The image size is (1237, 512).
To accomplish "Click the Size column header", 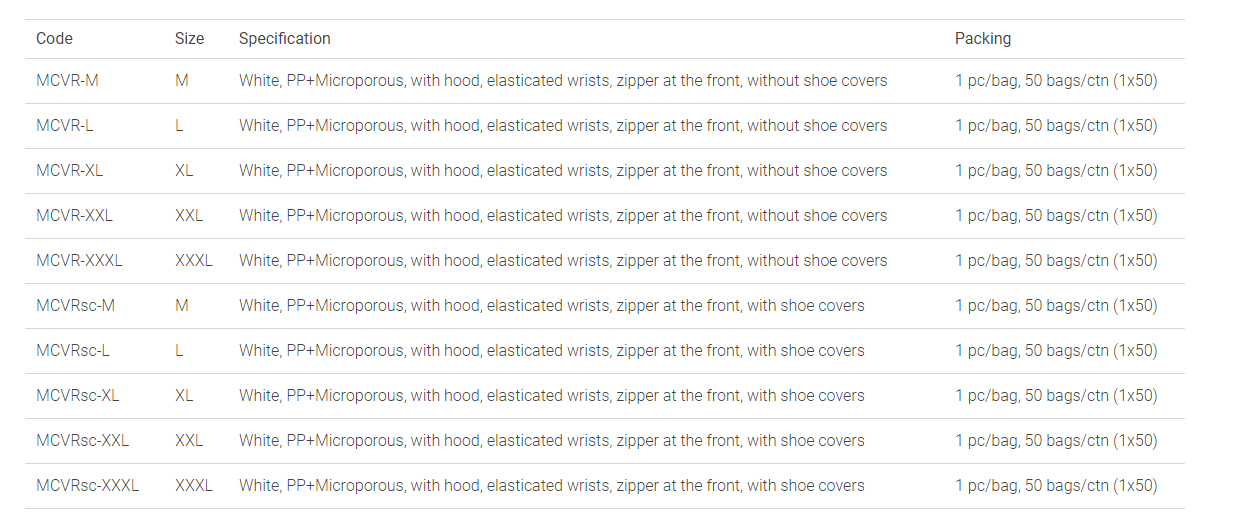I will (x=189, y=39).
